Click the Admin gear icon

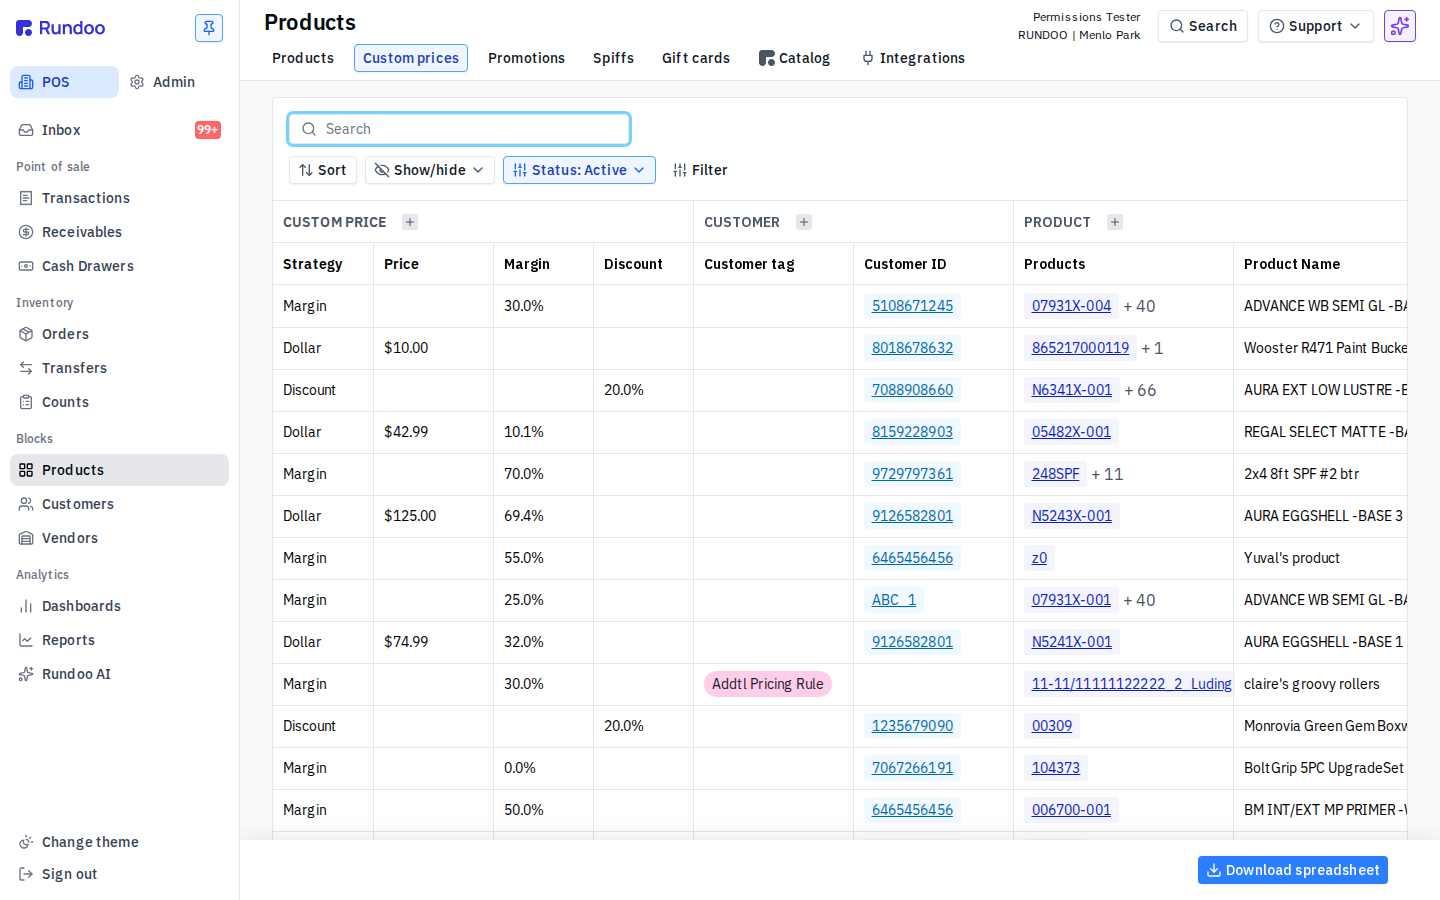(137, 82)
